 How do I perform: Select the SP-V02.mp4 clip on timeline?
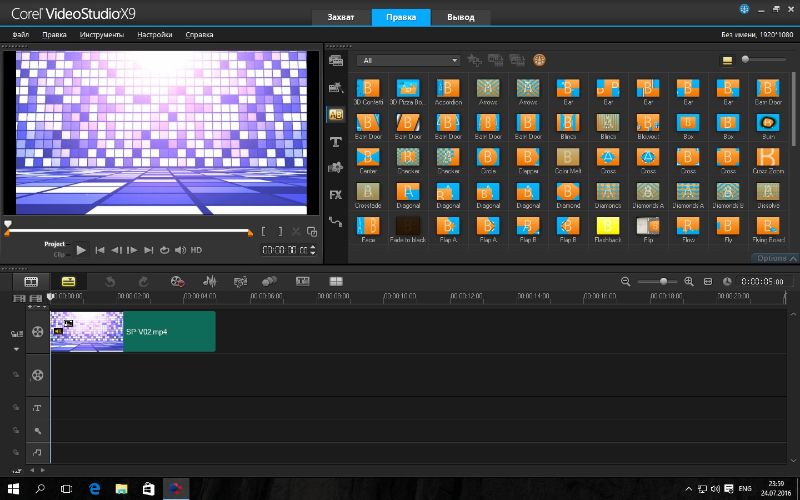click(133, 332)
